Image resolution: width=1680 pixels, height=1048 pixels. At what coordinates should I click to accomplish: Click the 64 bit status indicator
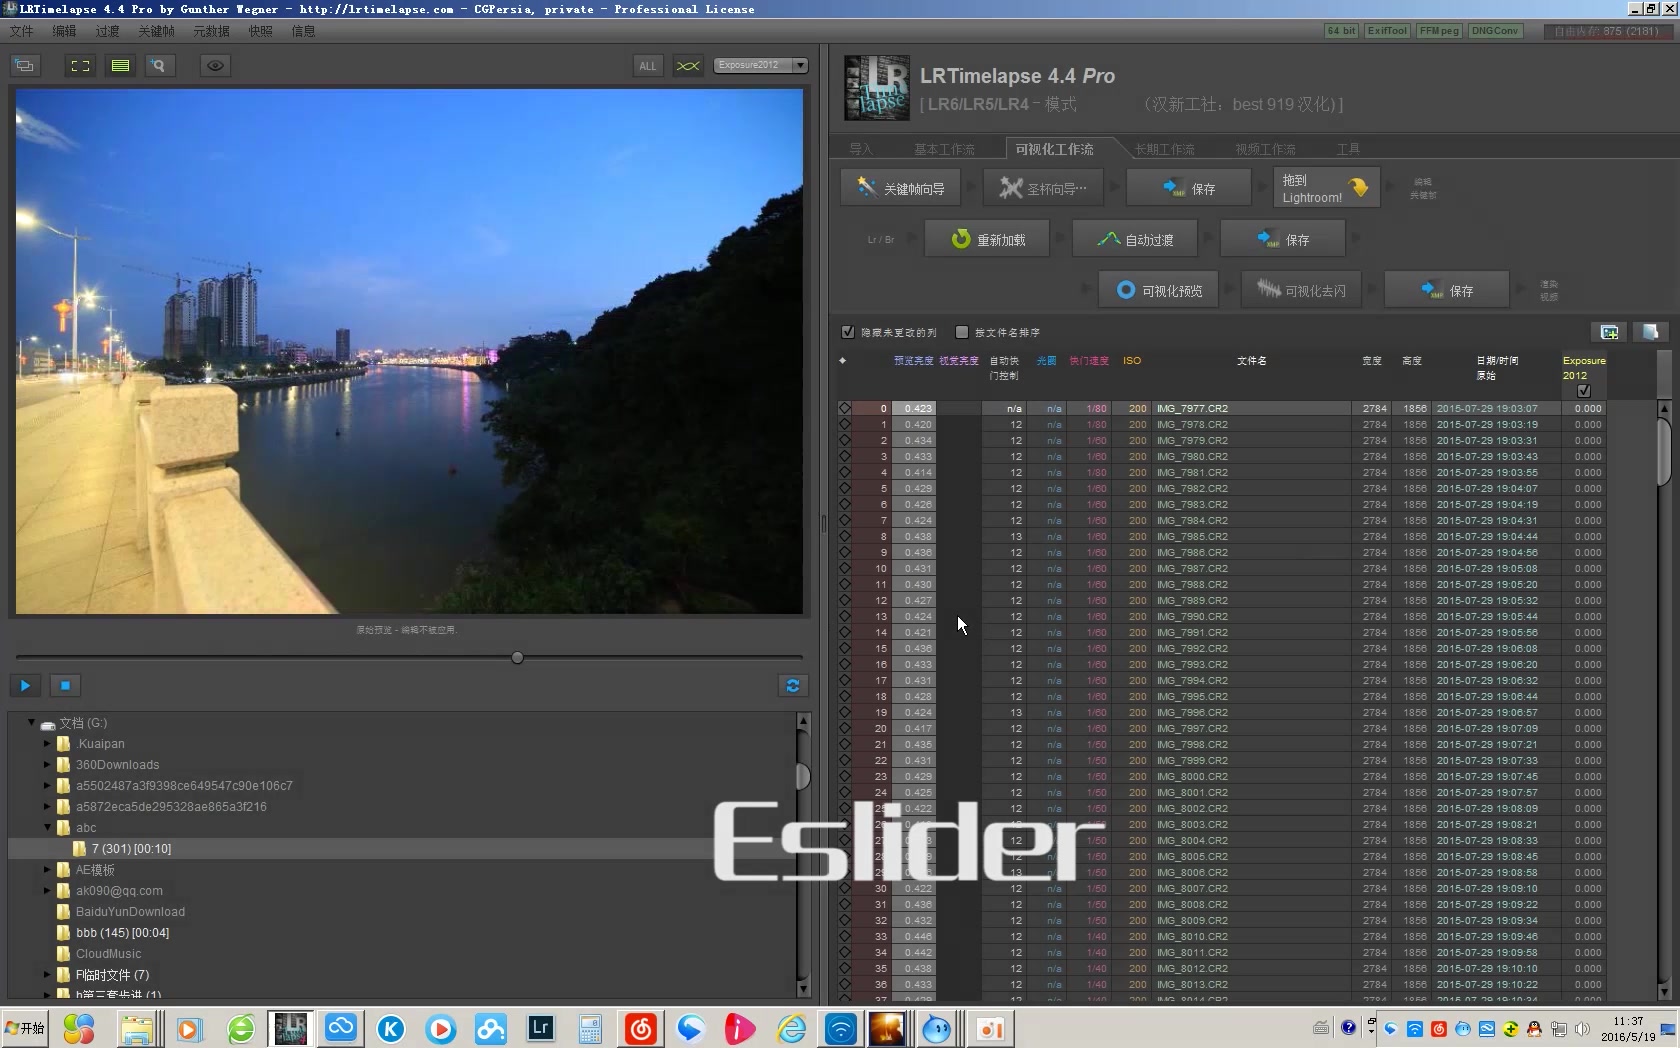click(x=1341, y=31)
